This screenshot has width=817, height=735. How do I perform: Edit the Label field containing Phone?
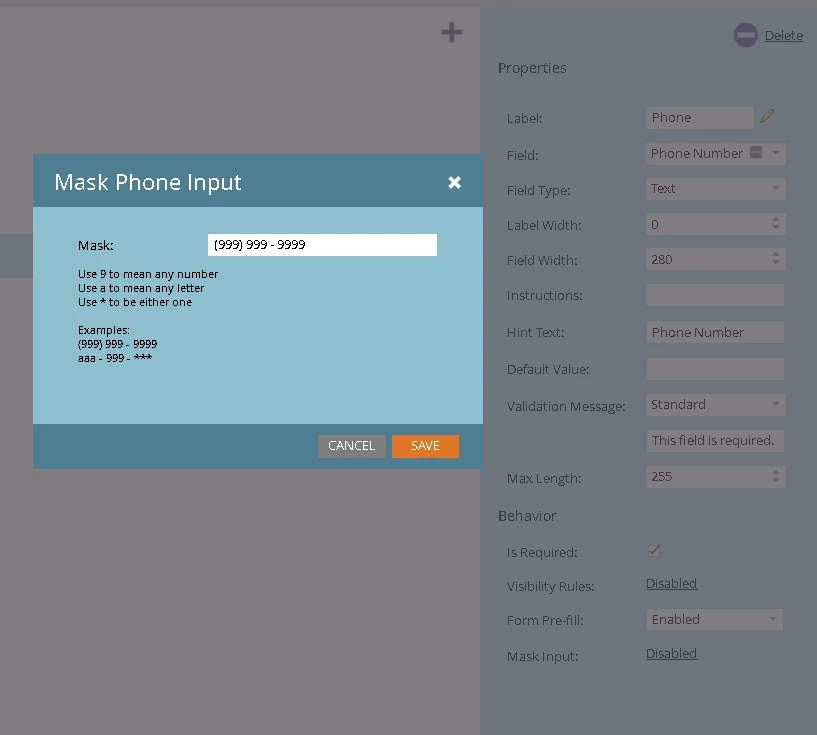coord(700,118)
